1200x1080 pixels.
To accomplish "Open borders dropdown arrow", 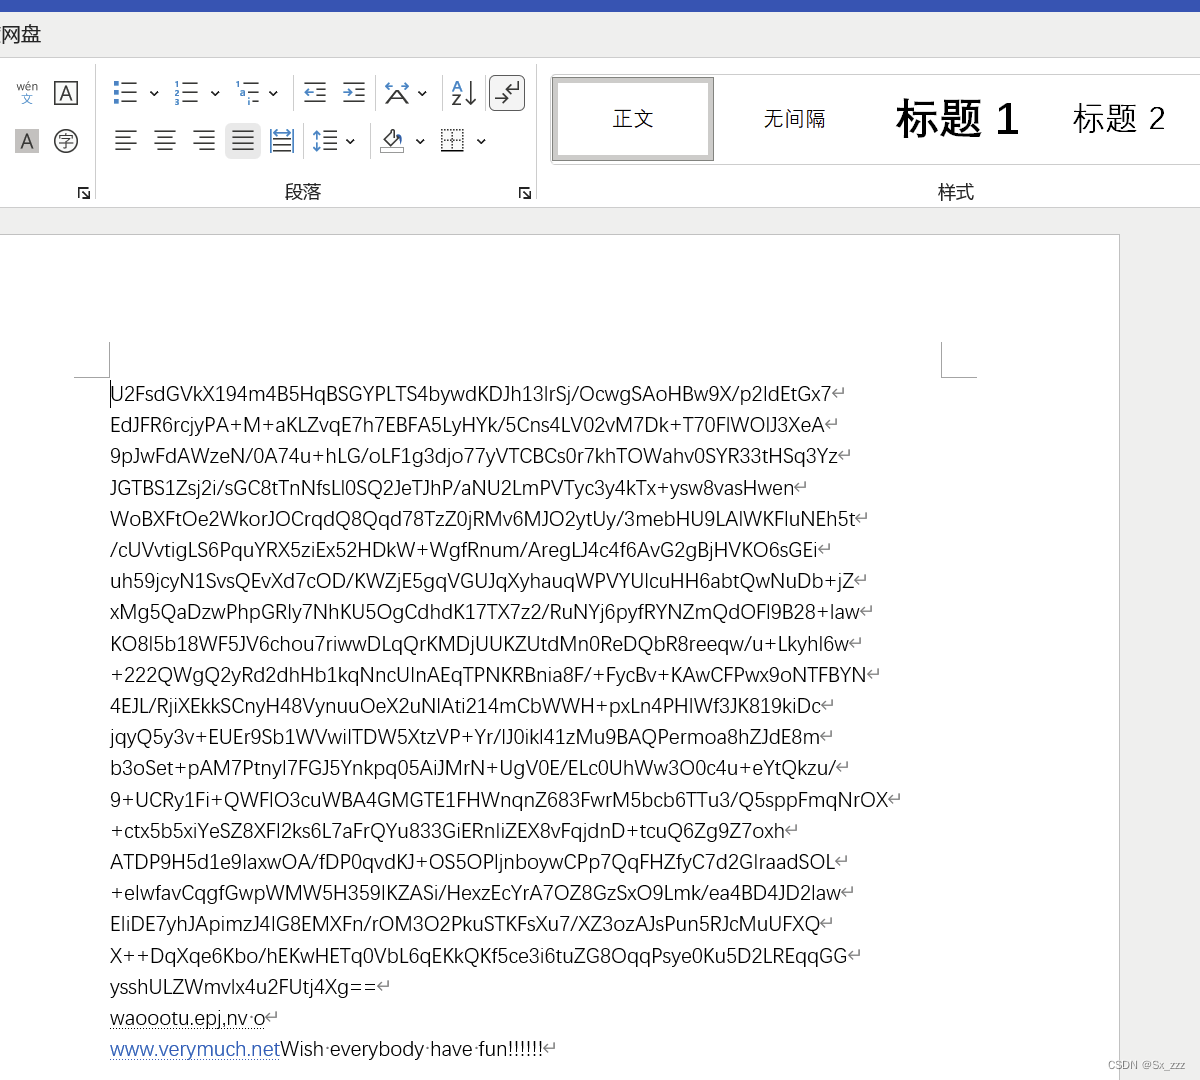I will click(481, 141).
